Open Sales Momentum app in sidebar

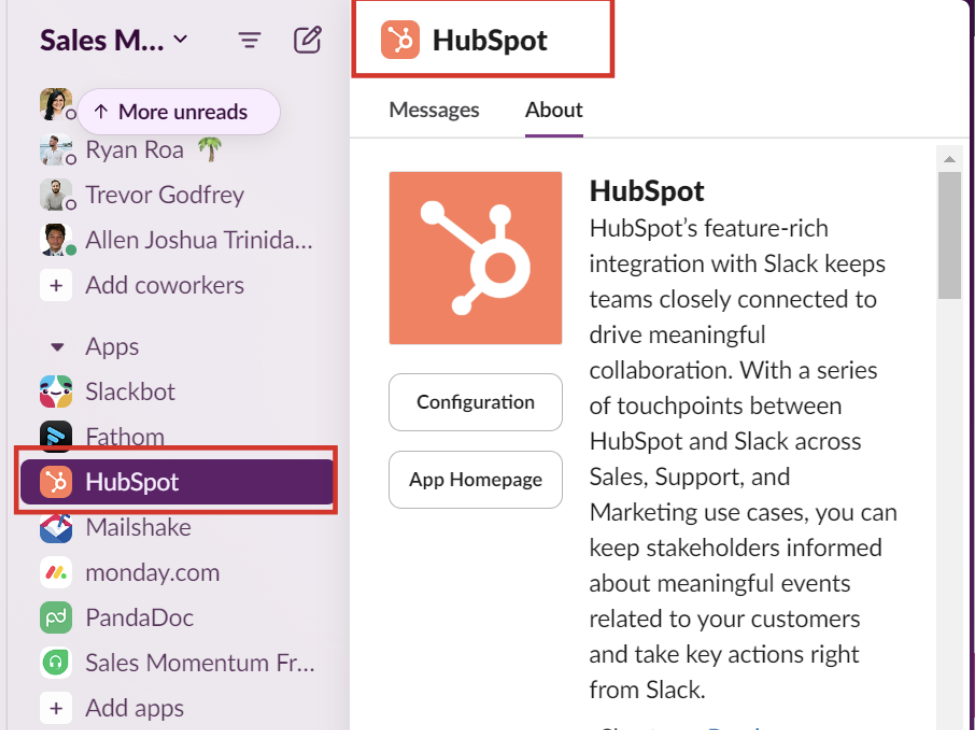tap(200, 663)
